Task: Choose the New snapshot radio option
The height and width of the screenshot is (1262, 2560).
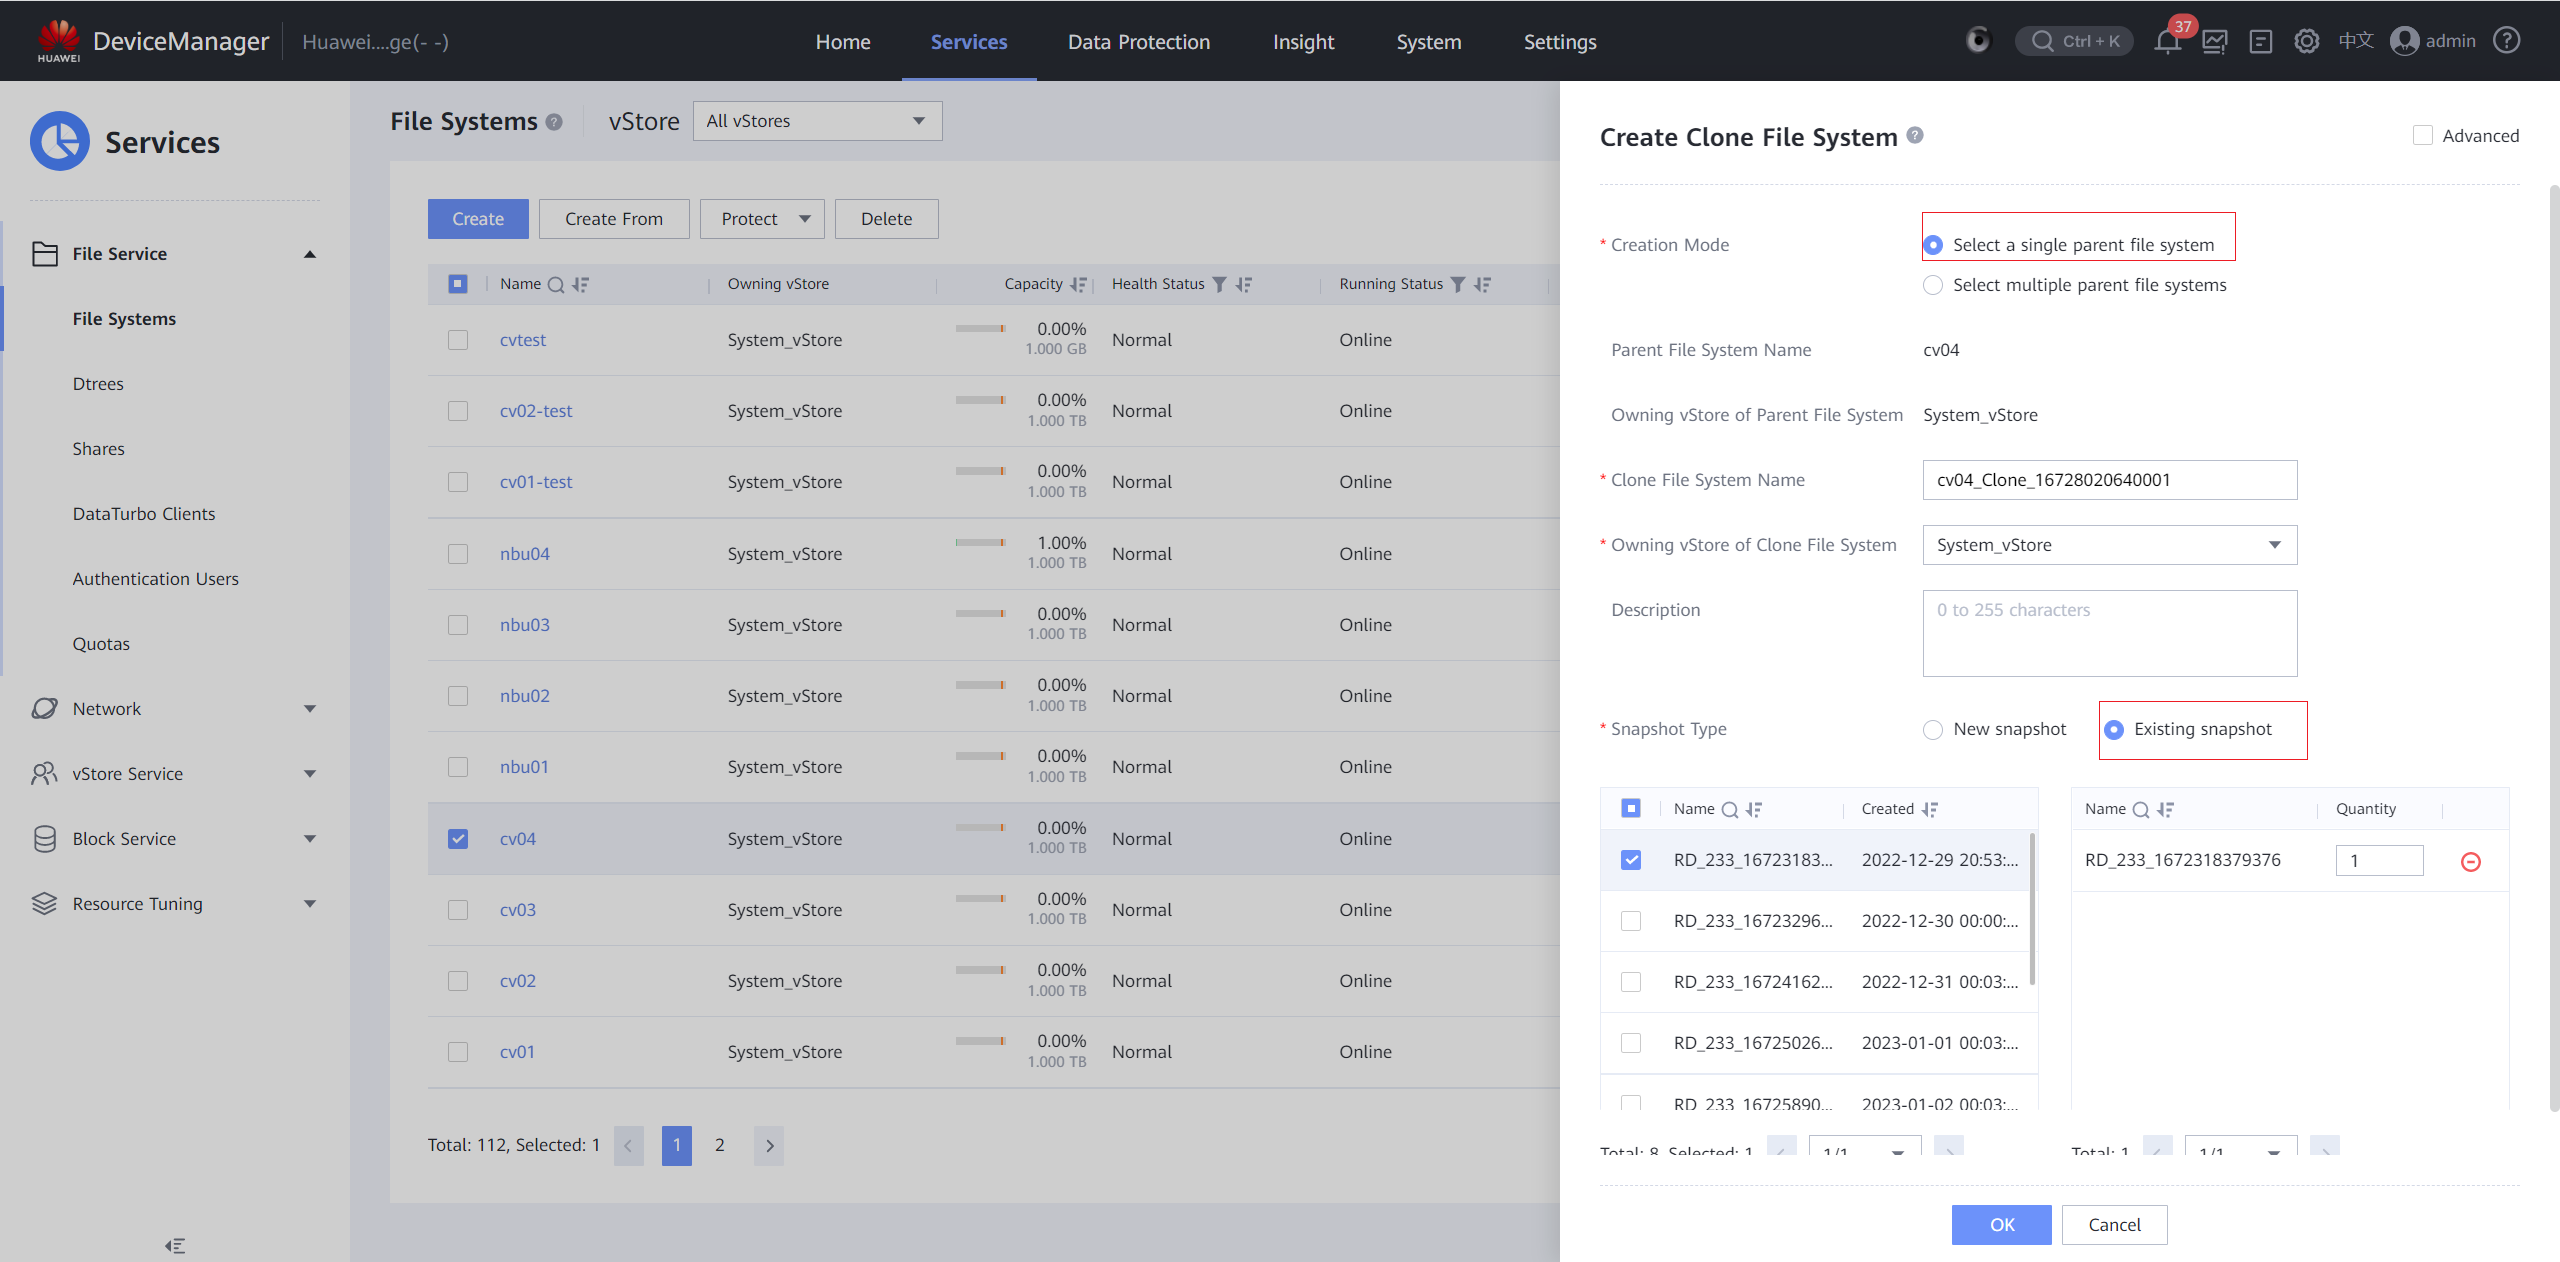Action: click(1933, 730)
